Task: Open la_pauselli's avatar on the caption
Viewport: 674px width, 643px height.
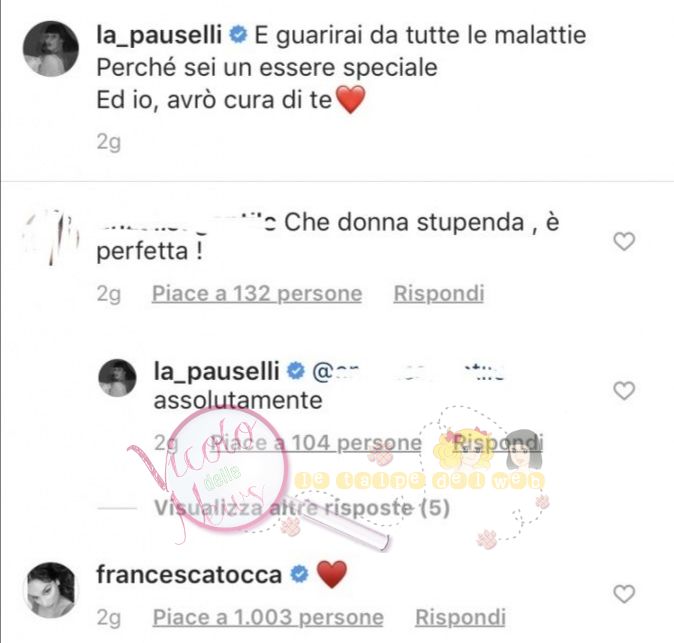Action: (x=51, y=49)
